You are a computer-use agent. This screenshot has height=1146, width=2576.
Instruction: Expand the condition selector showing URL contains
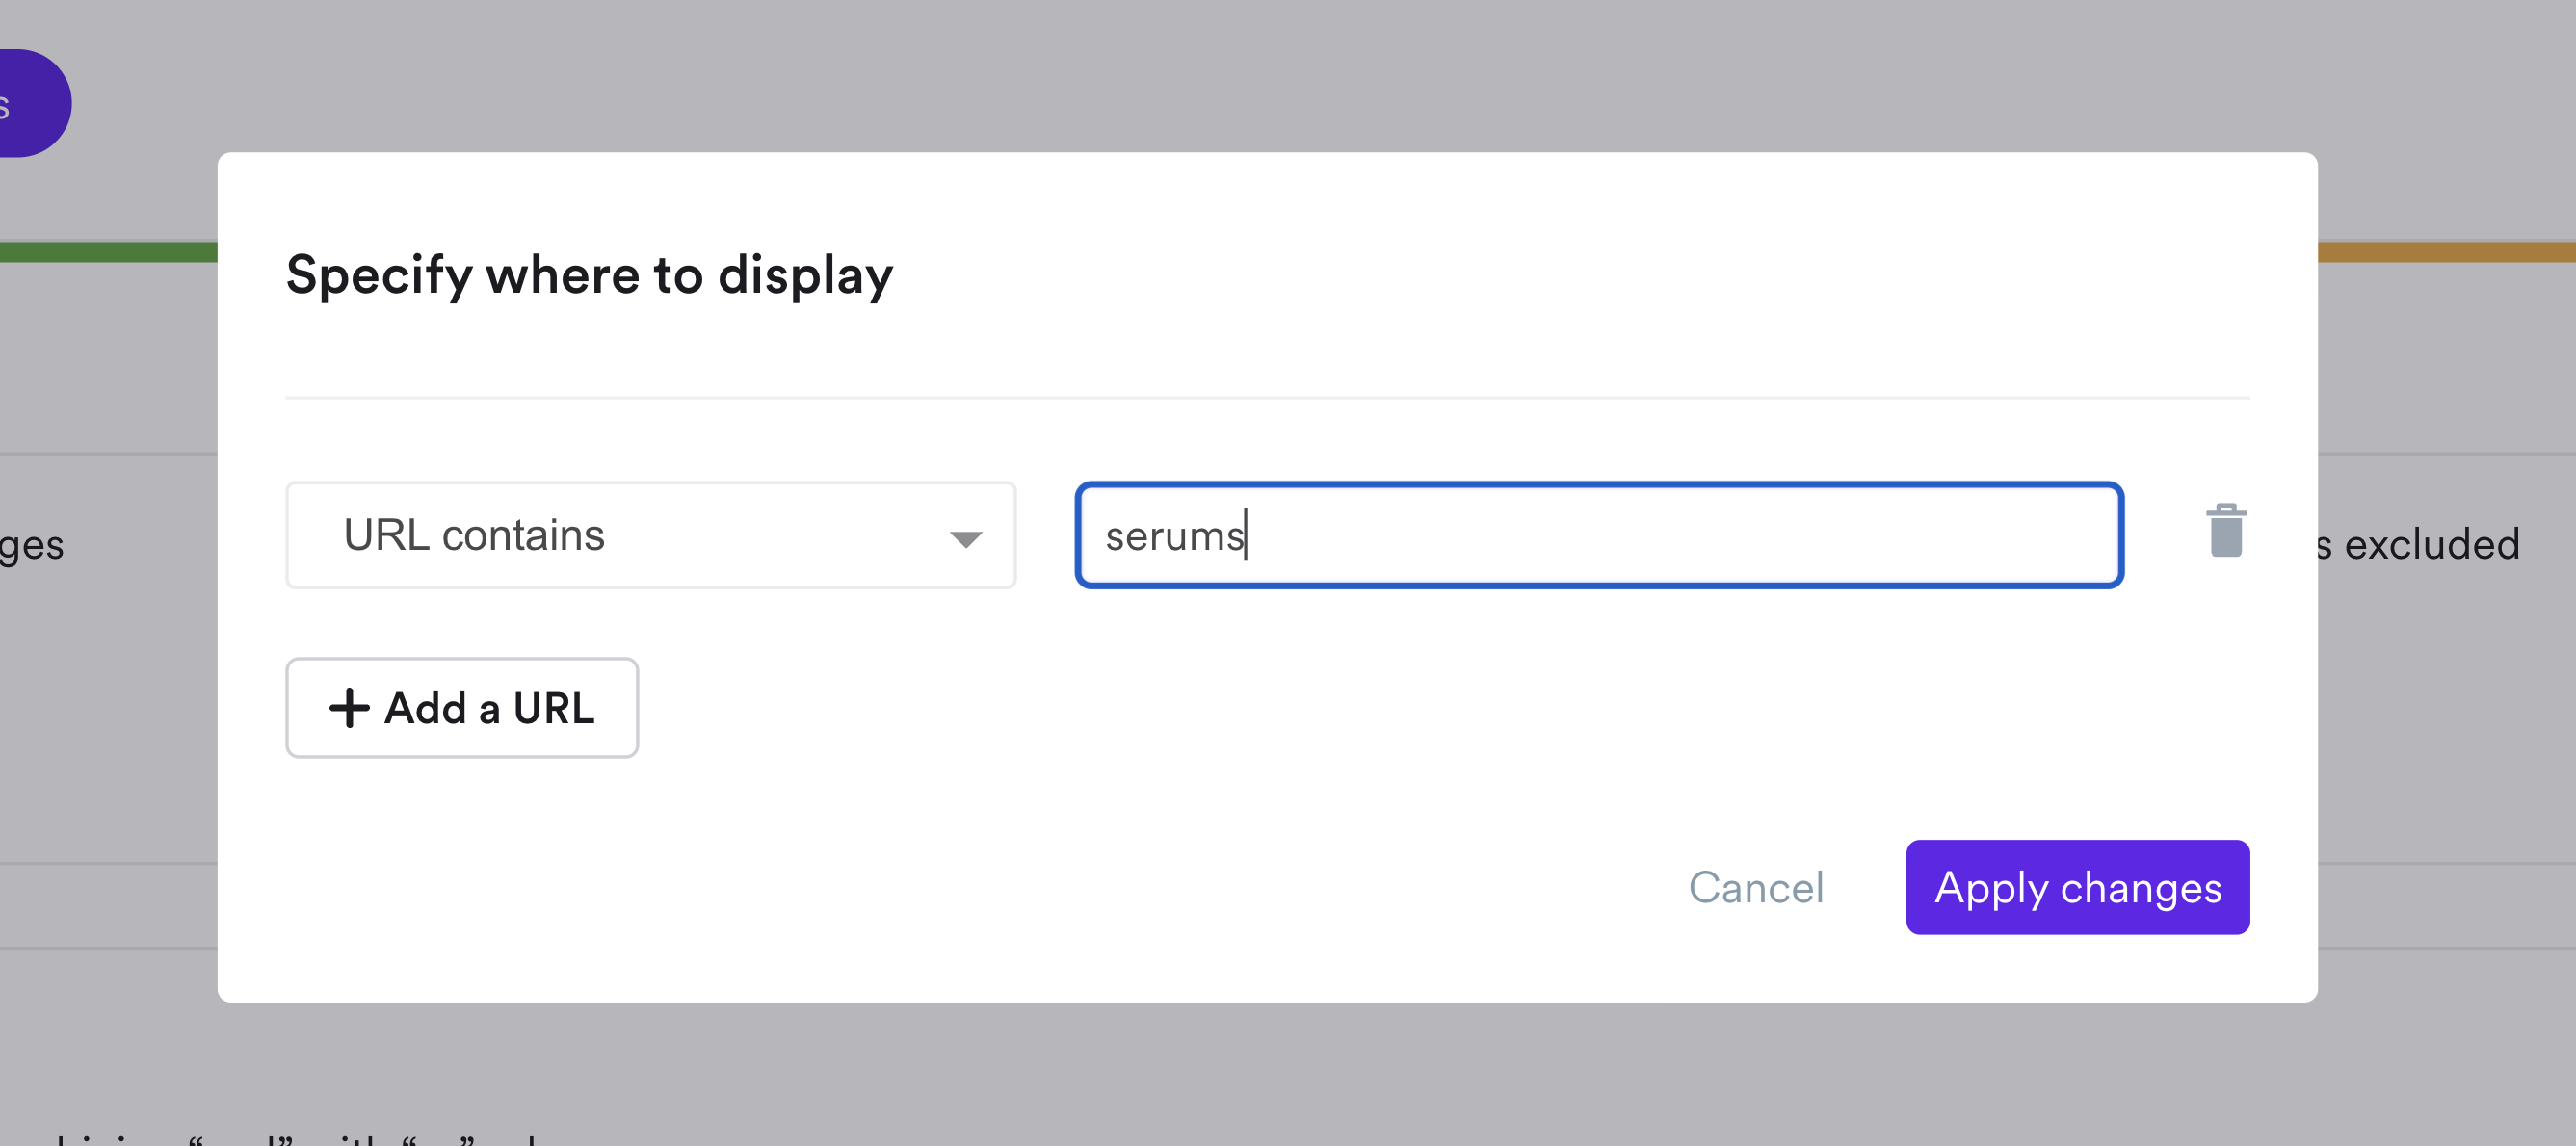click(x=650, y=535)
